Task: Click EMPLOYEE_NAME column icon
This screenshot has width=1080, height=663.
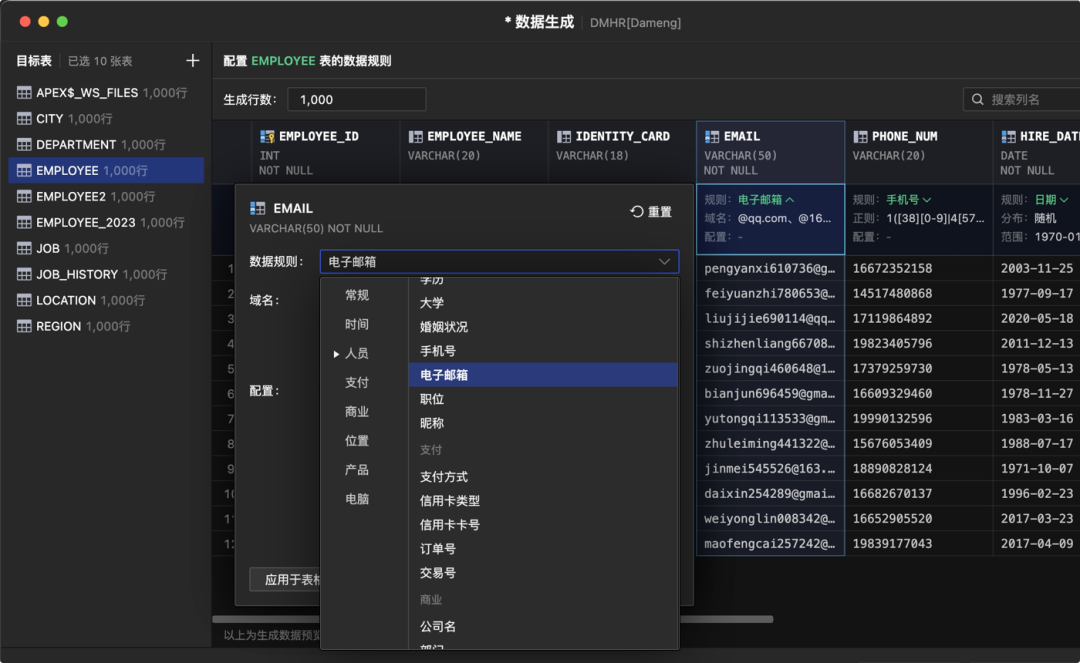Action: 415,136
